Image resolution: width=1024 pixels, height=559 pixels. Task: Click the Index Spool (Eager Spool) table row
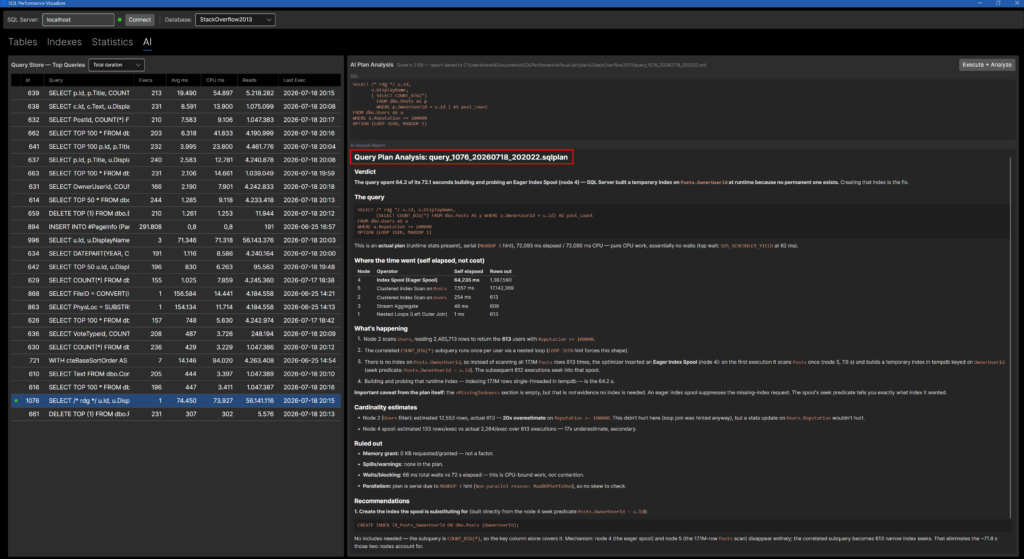tap(434, 280)
